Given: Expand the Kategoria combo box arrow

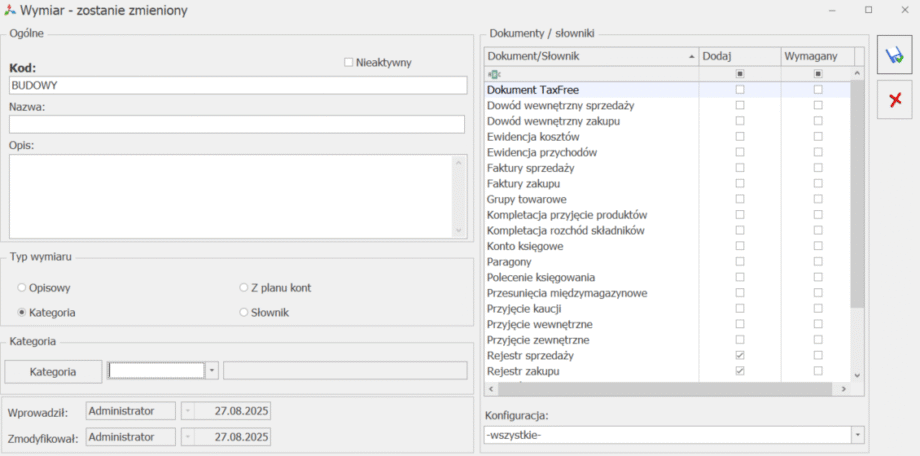Looking at the screenshot, I should (211, 371).
